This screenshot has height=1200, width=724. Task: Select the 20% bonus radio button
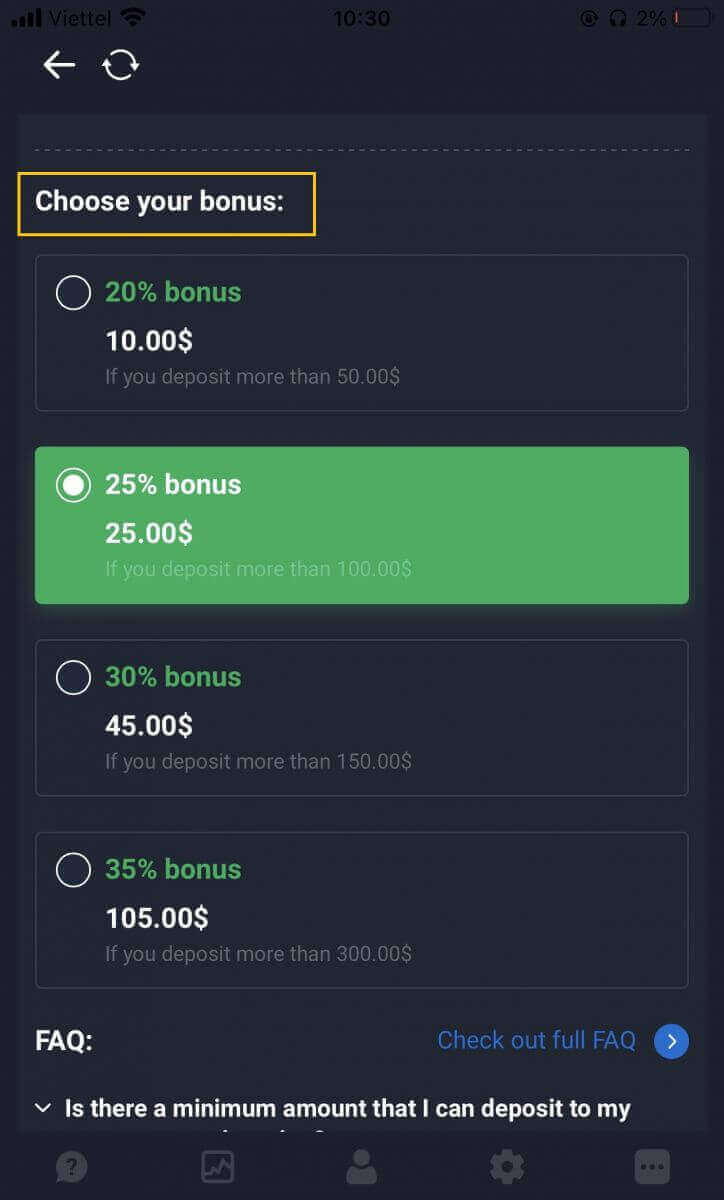pos(73,293)
